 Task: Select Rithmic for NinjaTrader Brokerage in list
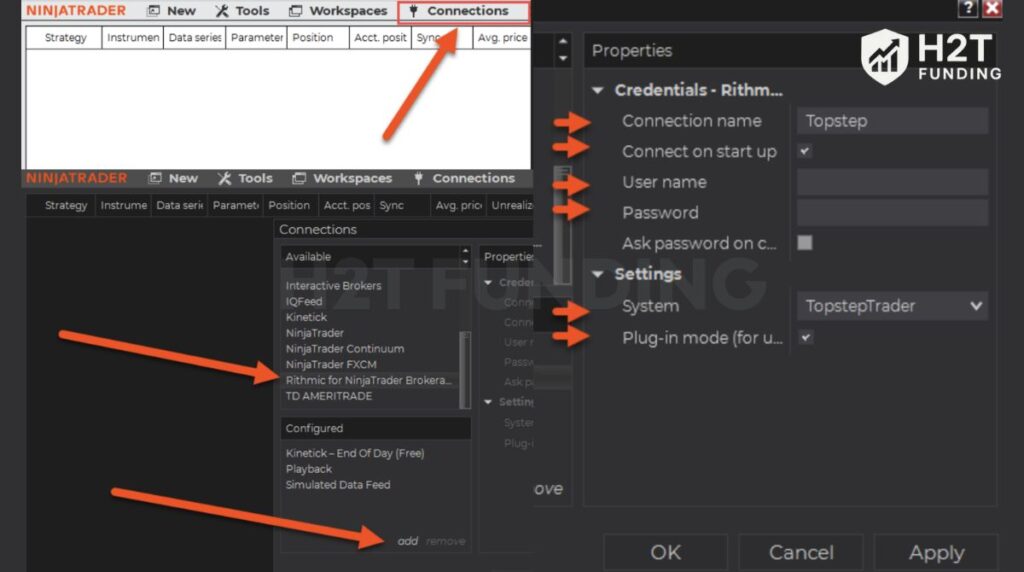coord(368,380)
